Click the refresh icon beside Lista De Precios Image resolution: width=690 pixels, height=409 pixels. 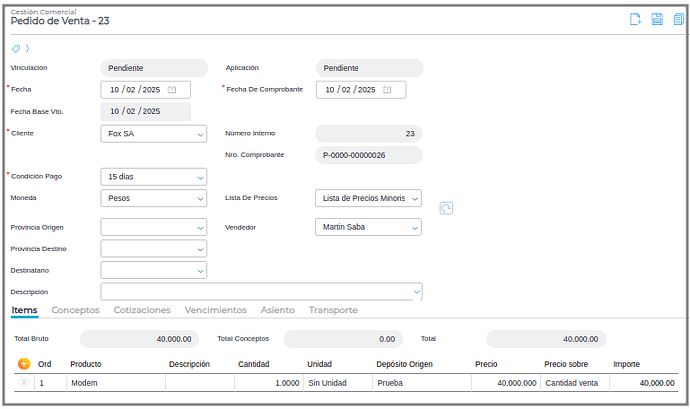click(x=446, y=207)
